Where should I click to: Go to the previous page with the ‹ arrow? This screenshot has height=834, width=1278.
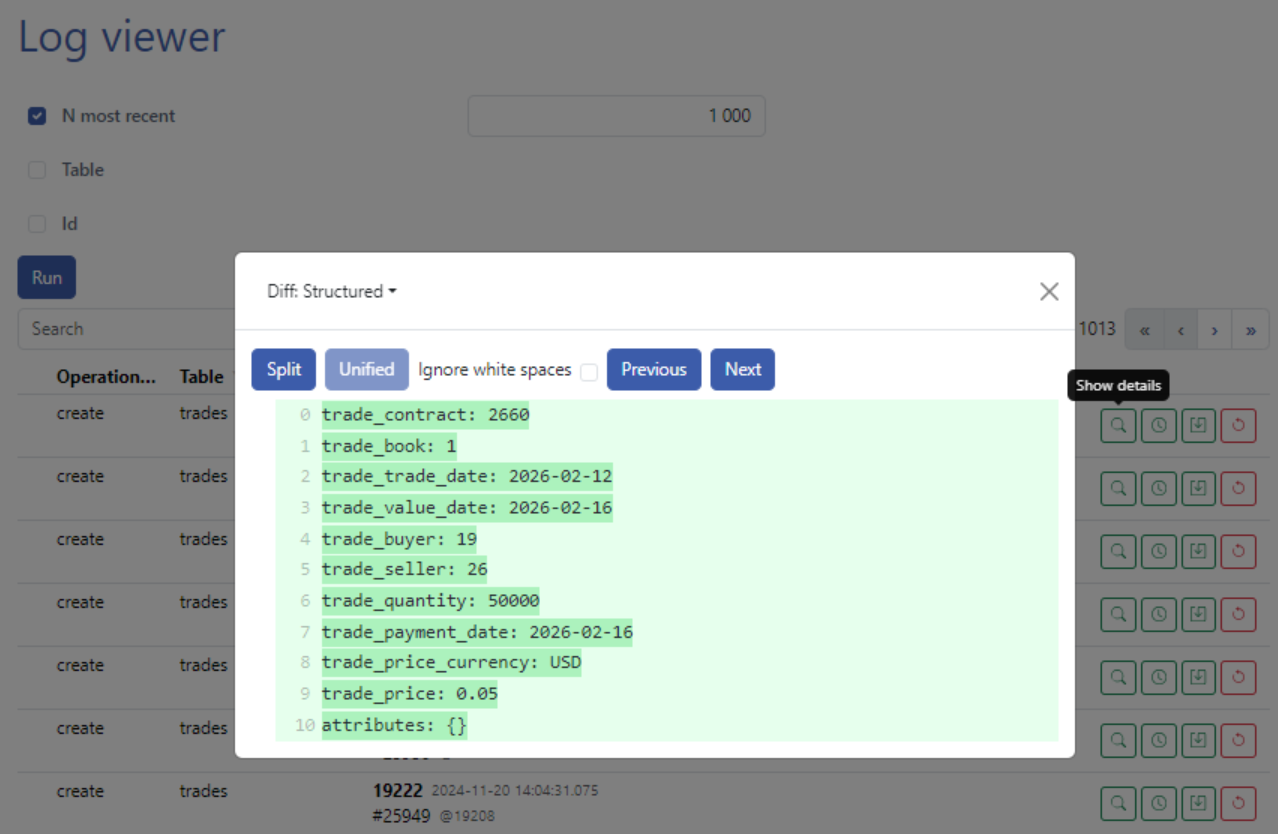pos(1180,329)
